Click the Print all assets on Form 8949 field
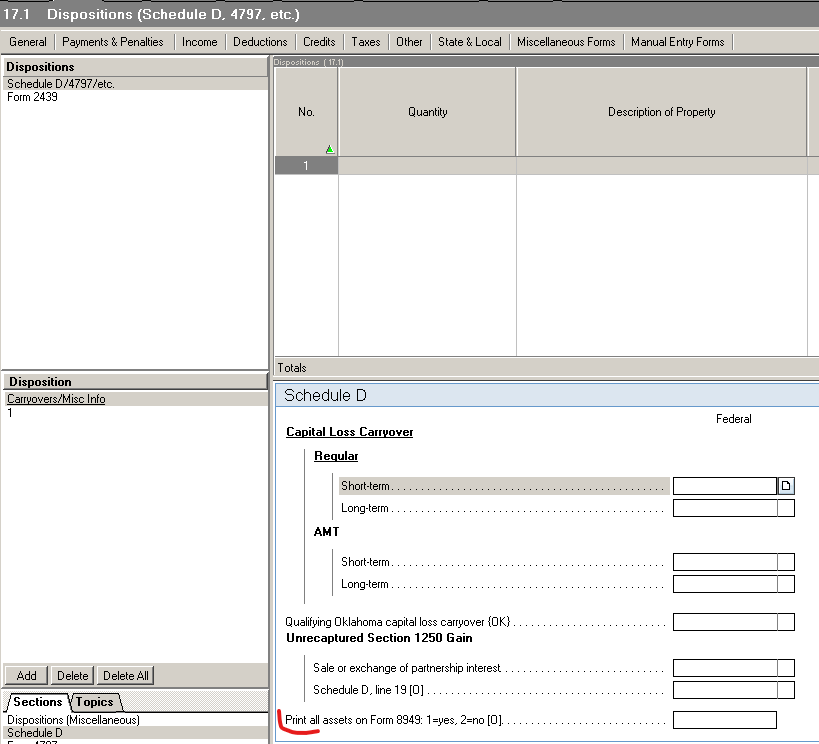The image size is (819, 744). click(725, 719)
